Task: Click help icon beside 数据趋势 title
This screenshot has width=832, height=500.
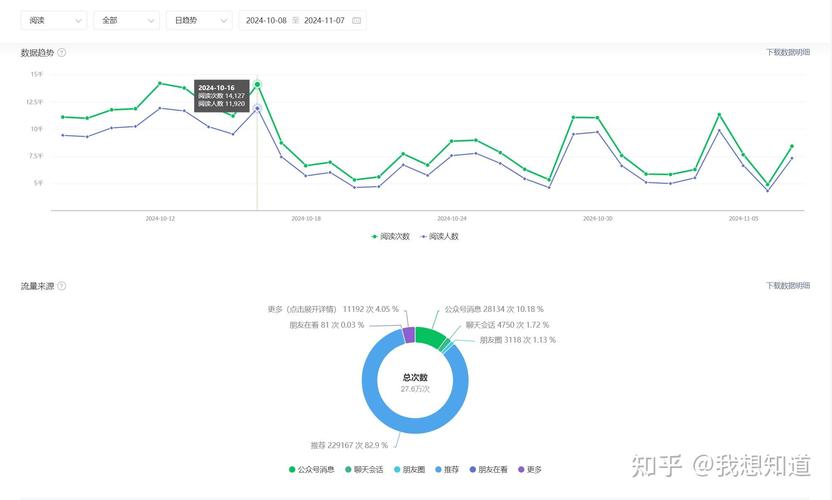Action: [x=62, y=52]
